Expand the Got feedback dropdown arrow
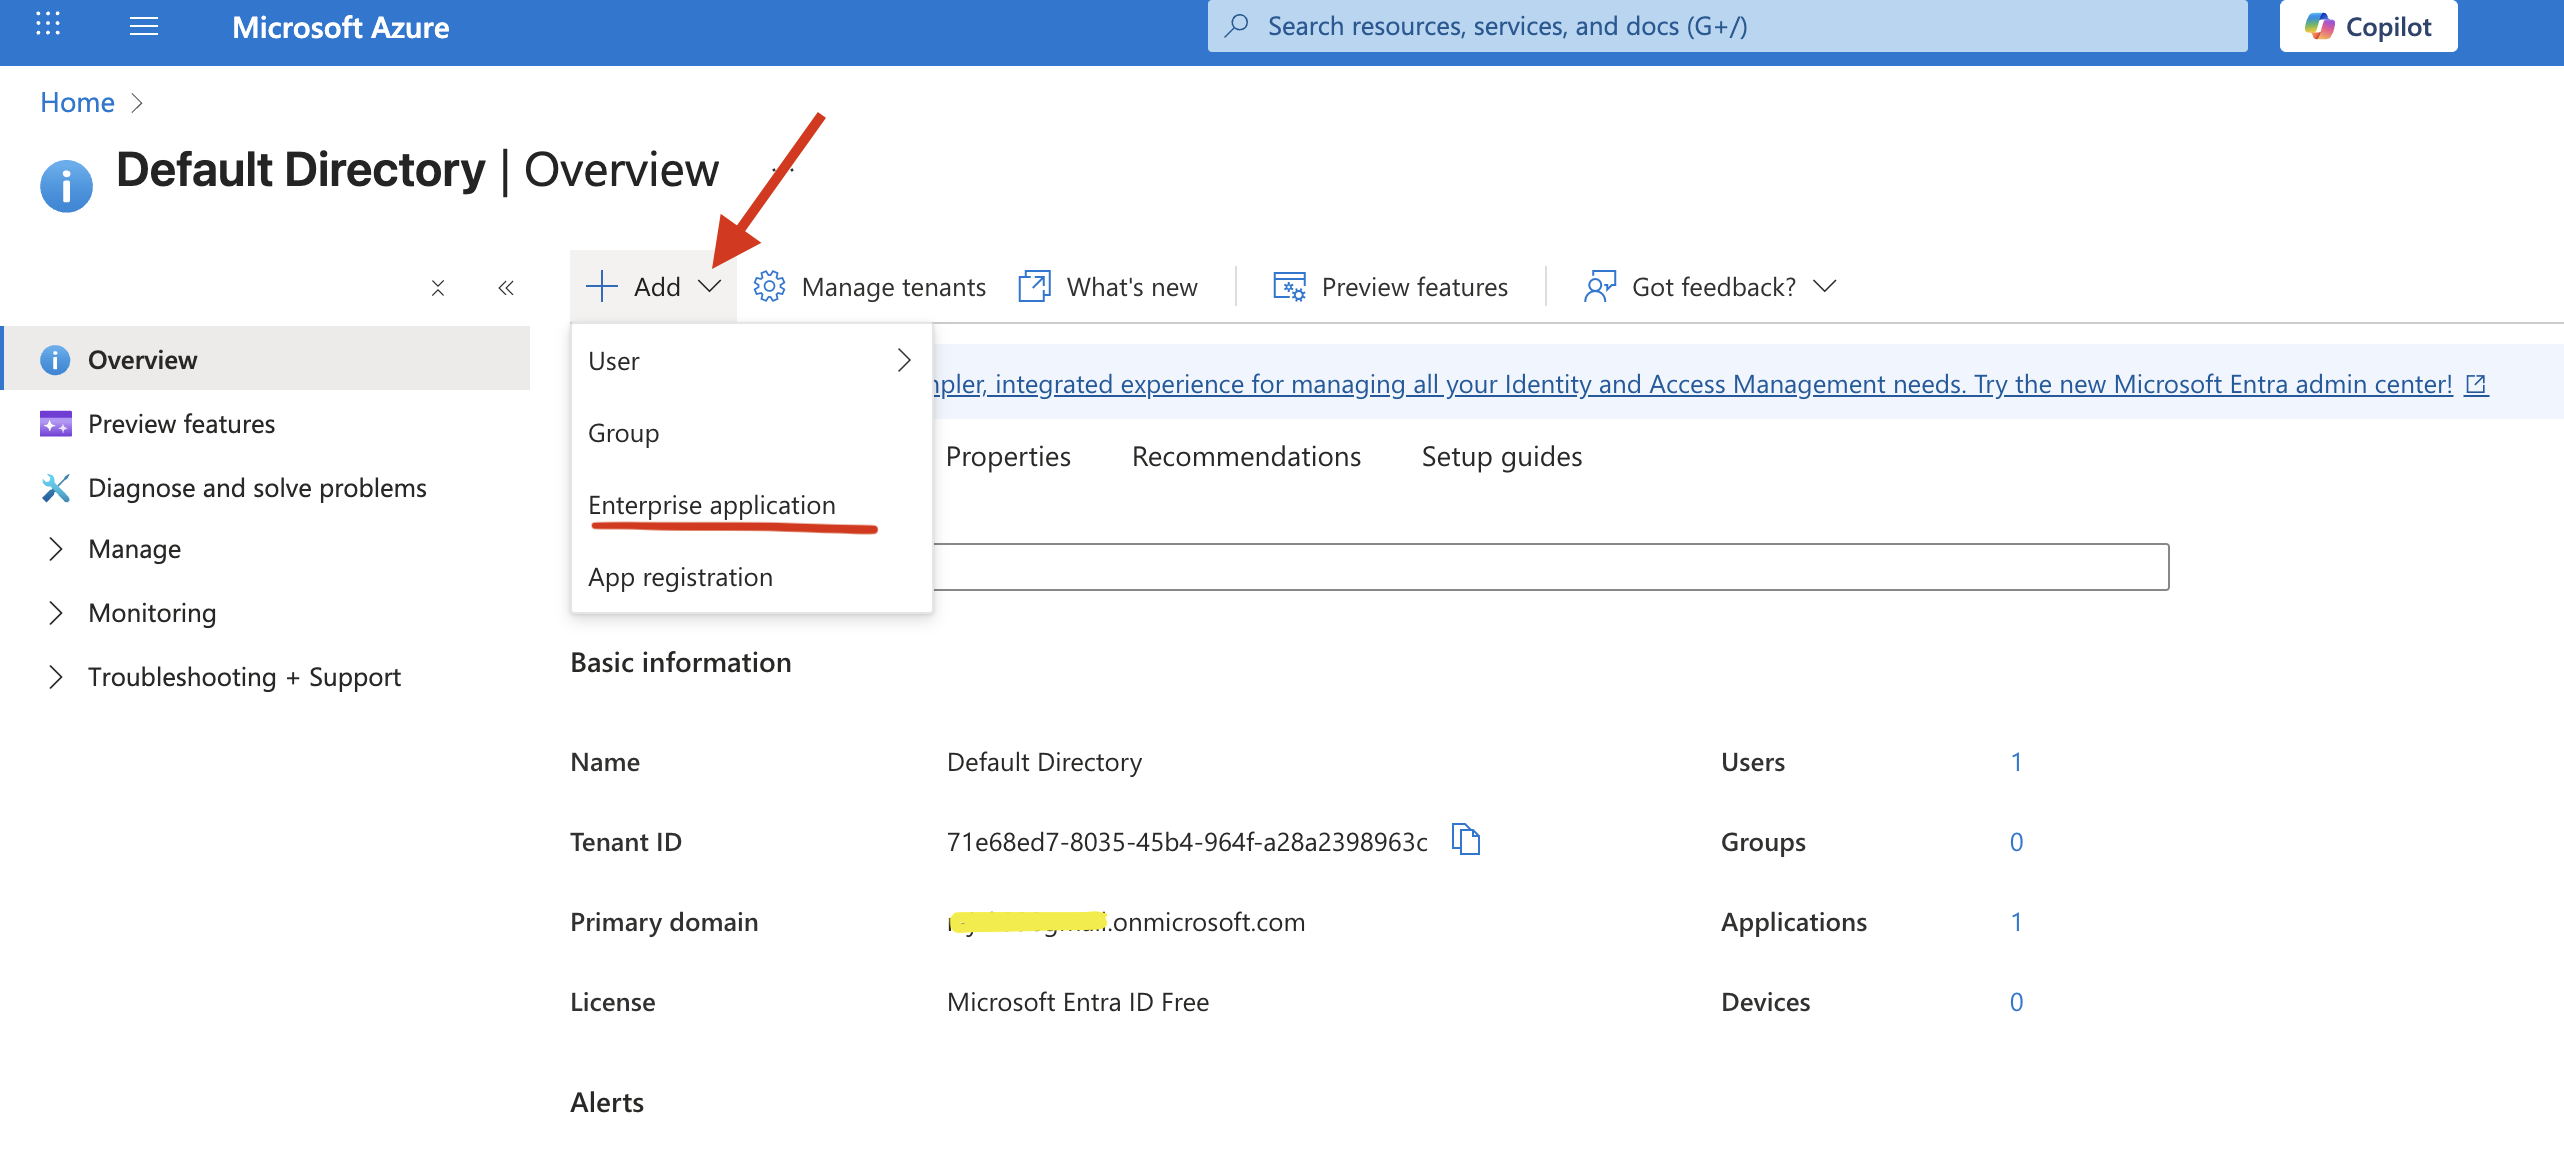The height and width of the screenshot is (1154, 2564). pos(1825,286)
